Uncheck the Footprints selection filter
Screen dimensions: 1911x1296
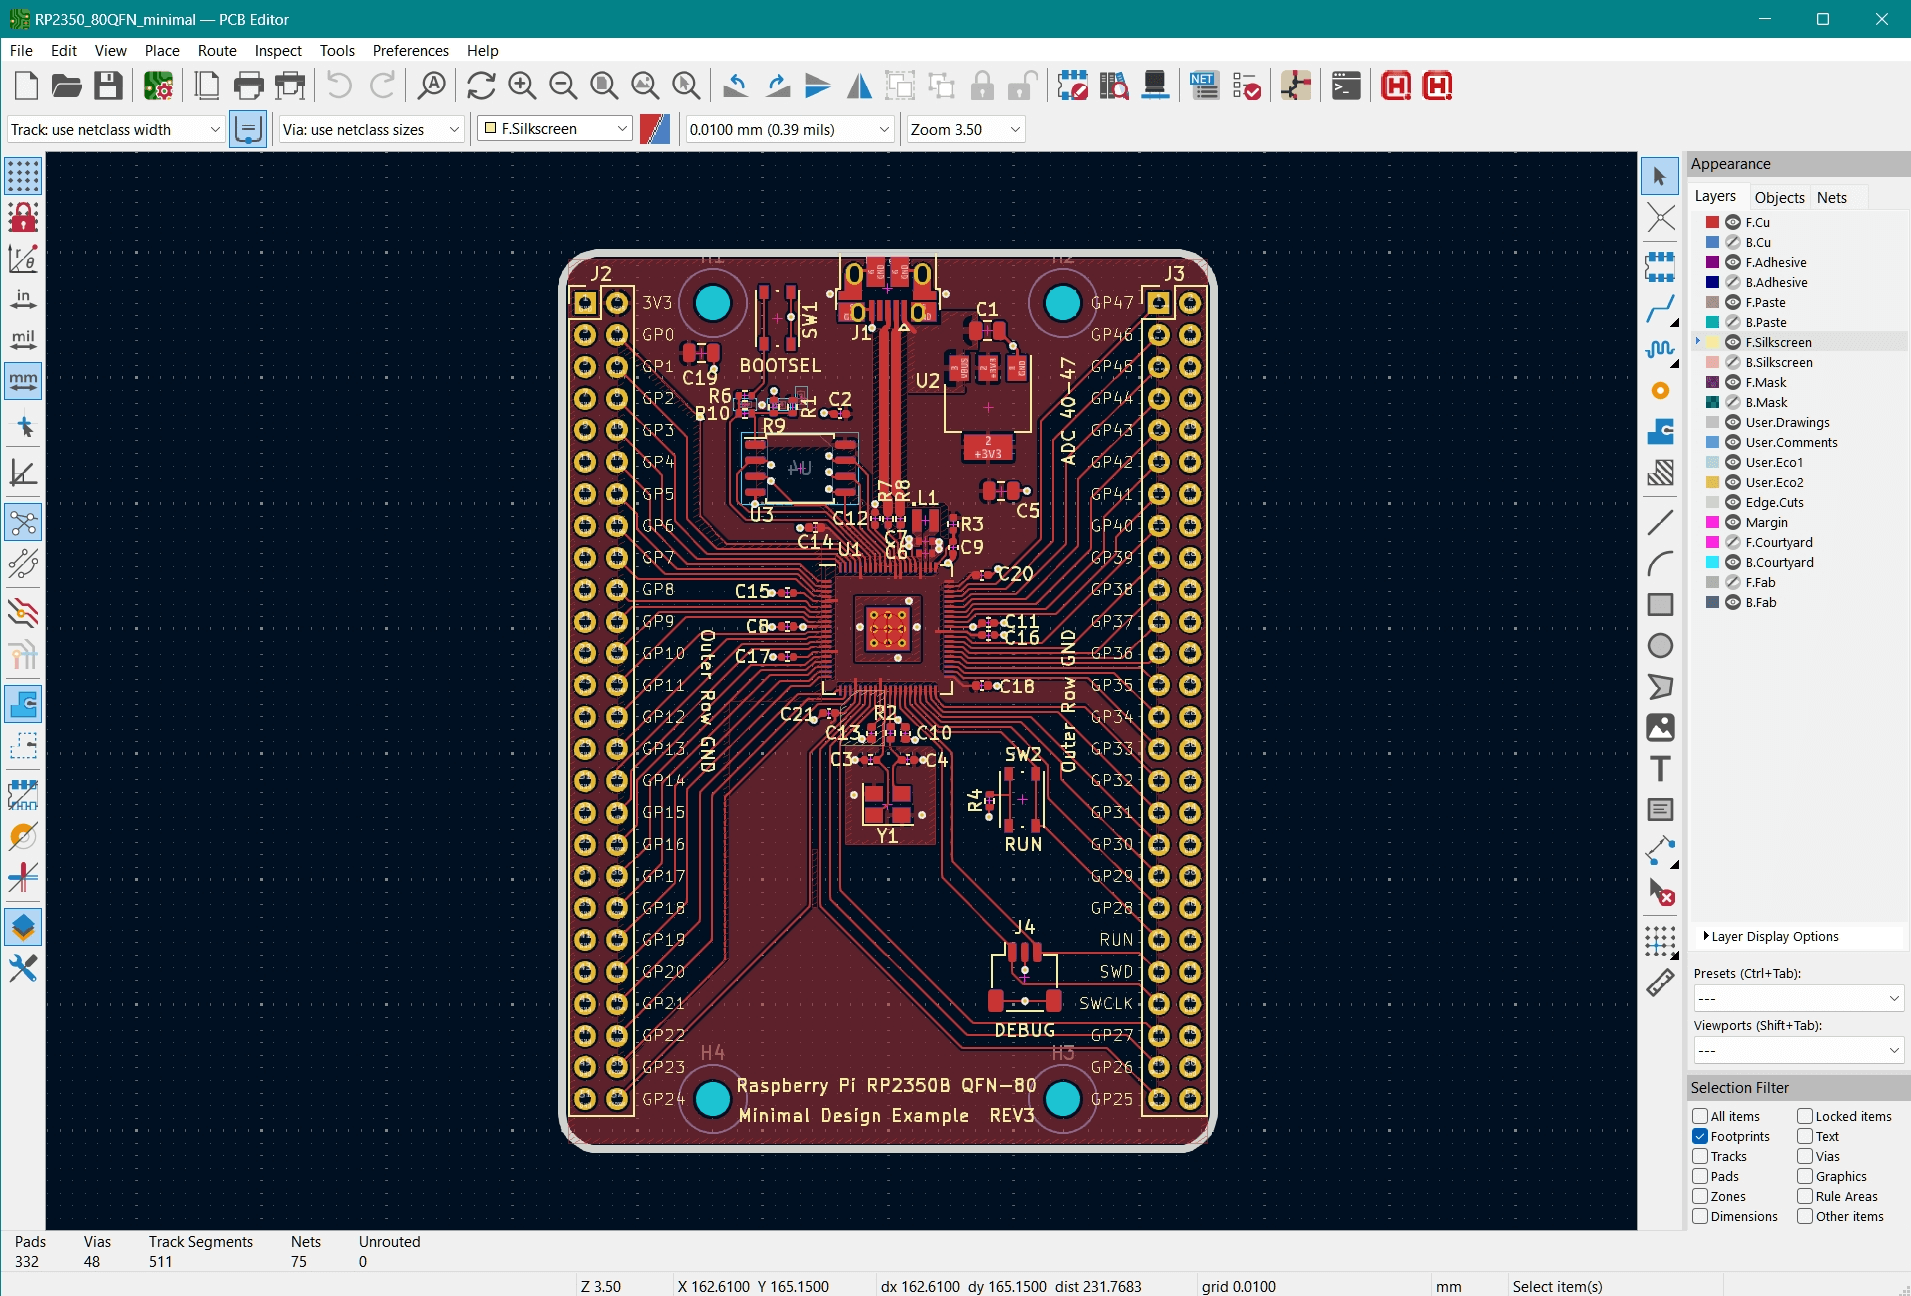click(1700, 1136)
